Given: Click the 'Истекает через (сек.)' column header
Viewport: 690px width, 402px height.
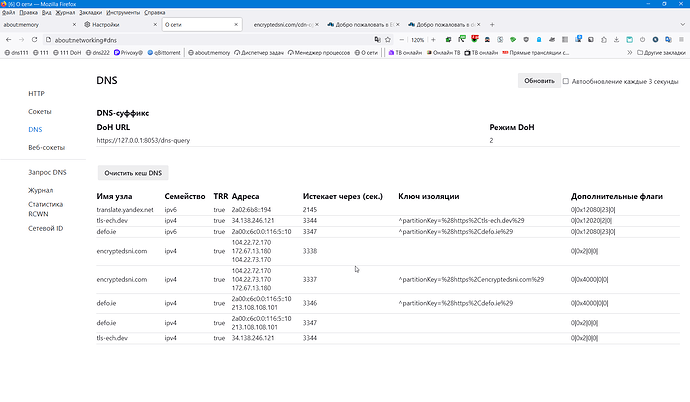Looking at the screenshot, I should pos(343,196).
